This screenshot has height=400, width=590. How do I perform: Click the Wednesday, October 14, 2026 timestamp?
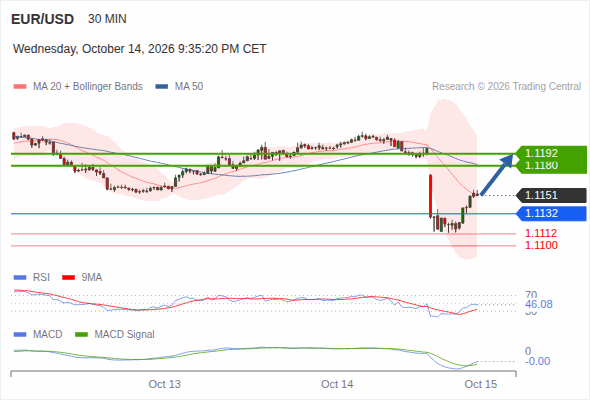(140, 49)
